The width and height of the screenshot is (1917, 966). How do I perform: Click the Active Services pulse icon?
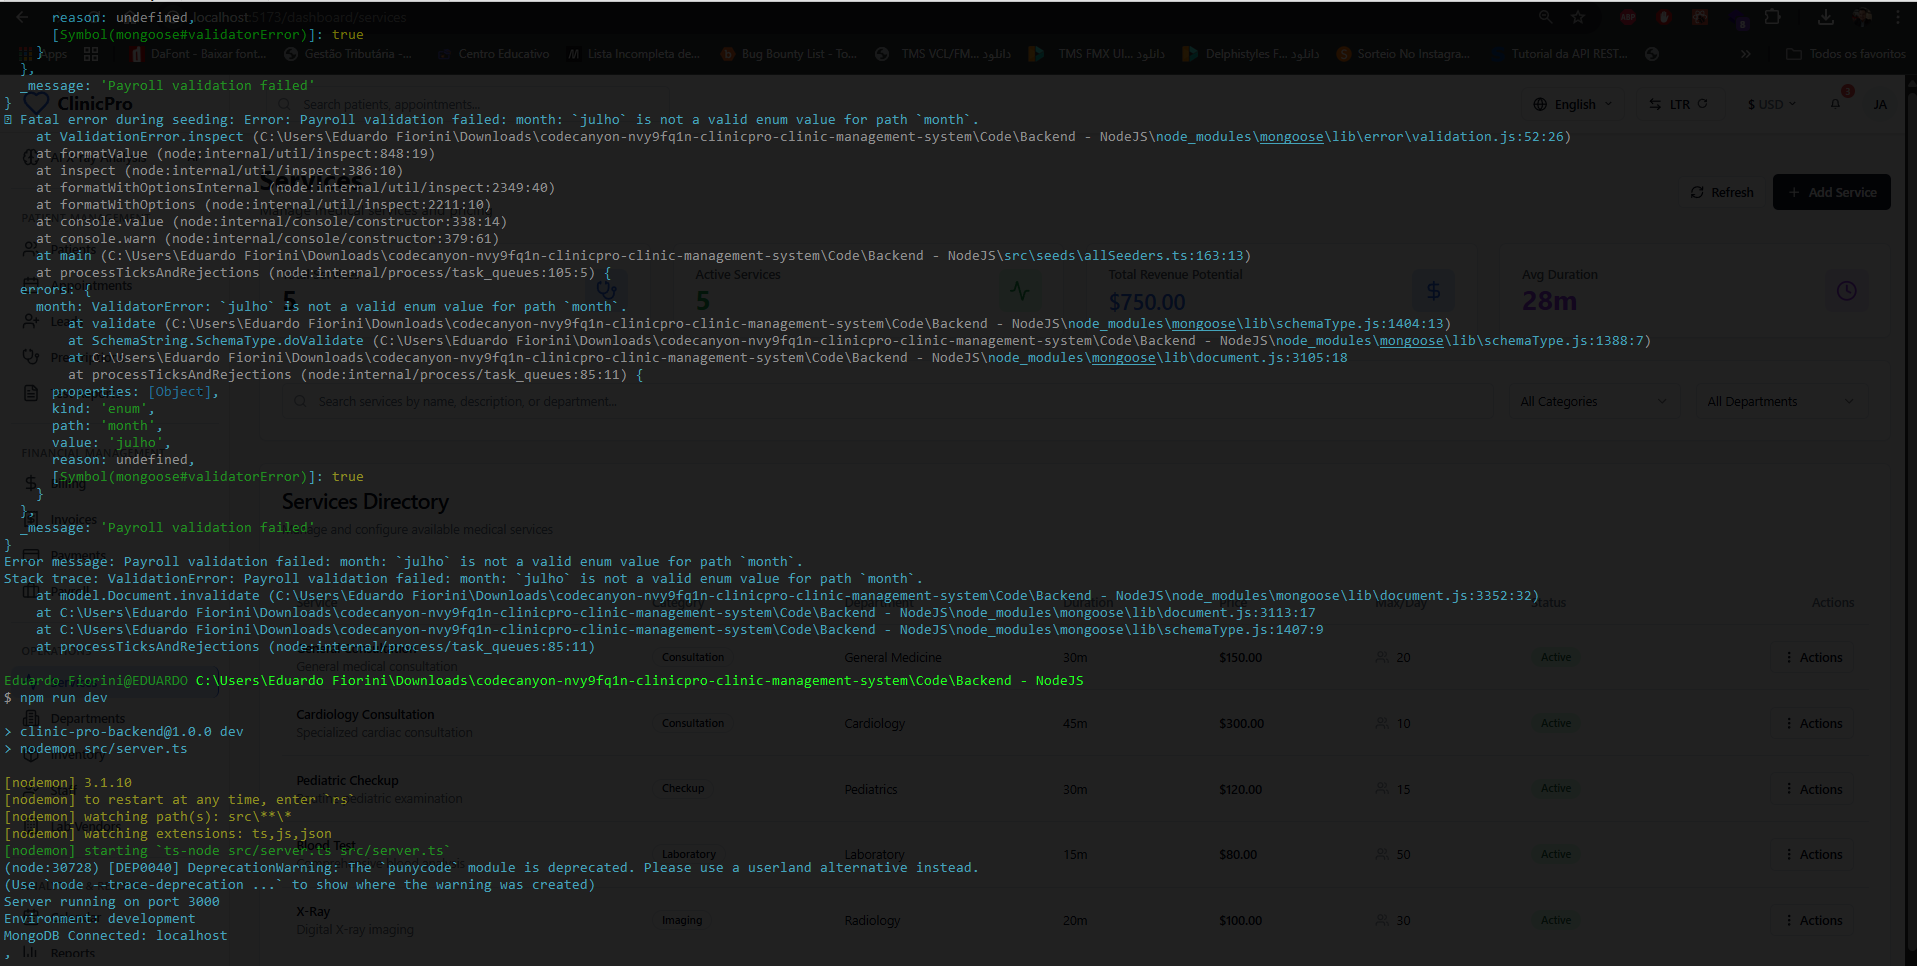[x=1019, y=291]
